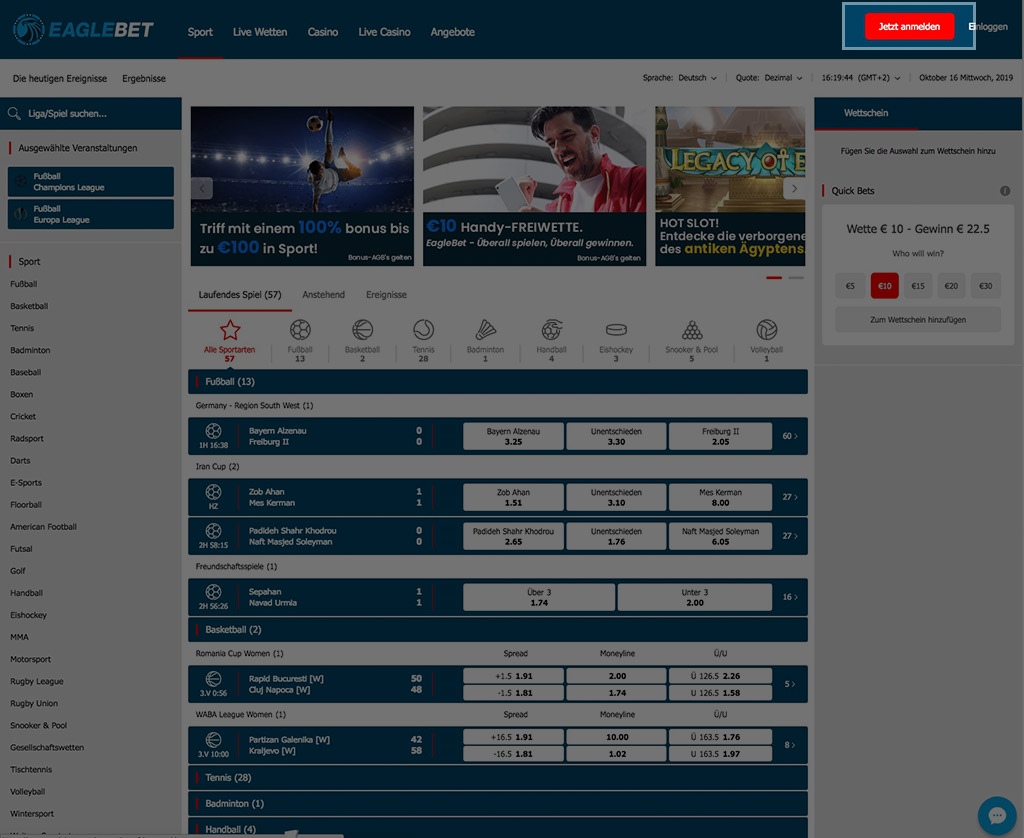Screen dimensions: 1024x838
Task: Switch to the Anstehend tab
Action: click(x=323, y=295)
